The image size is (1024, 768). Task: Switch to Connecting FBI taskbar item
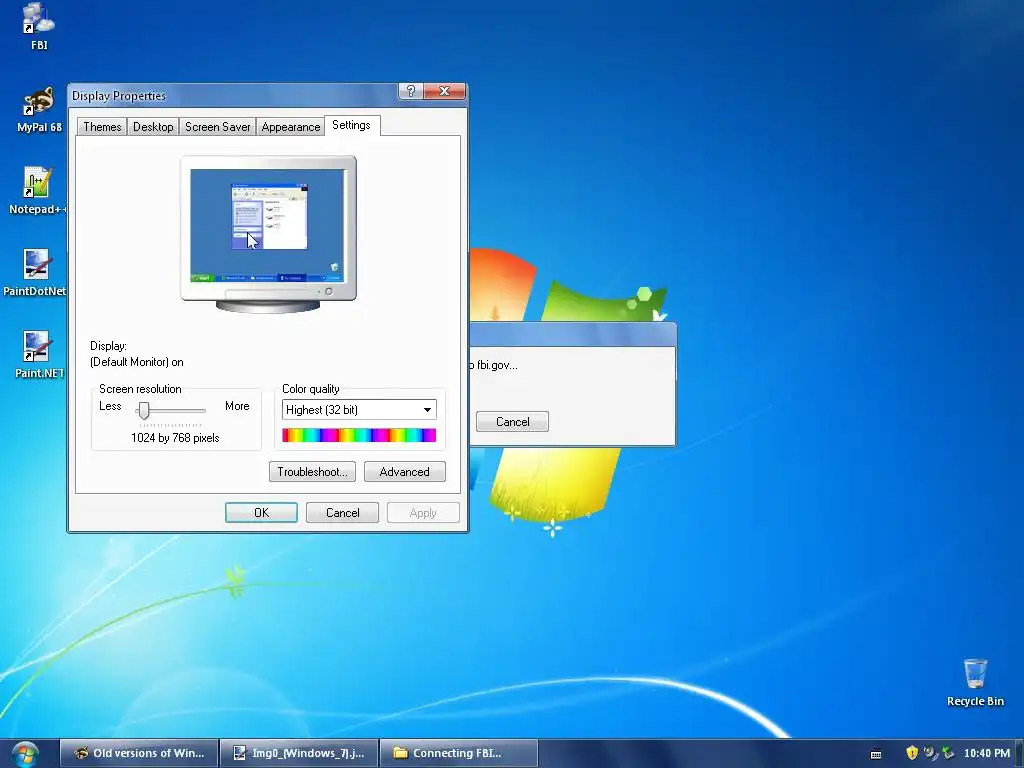point(458,753)
